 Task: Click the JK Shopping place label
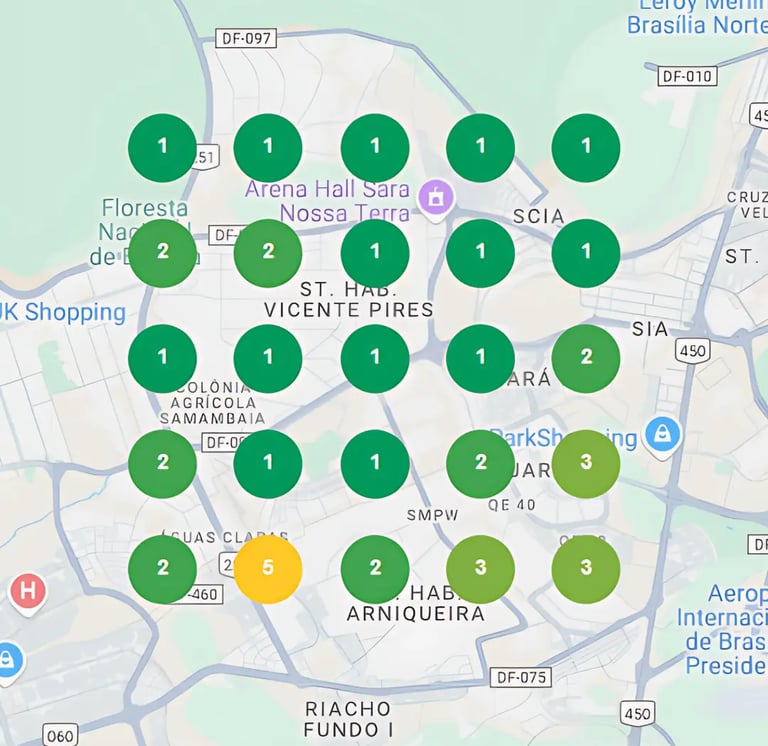click(62, 312)
